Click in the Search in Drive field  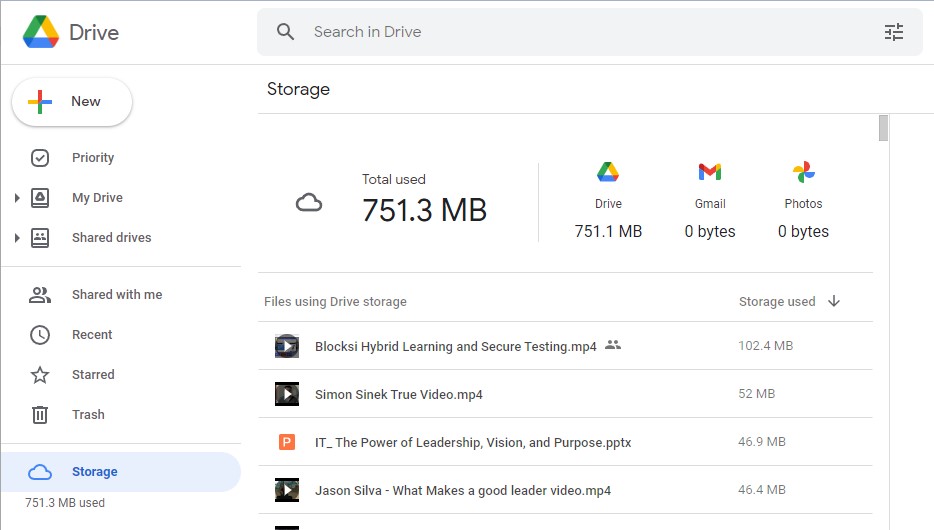coord(590,32)
